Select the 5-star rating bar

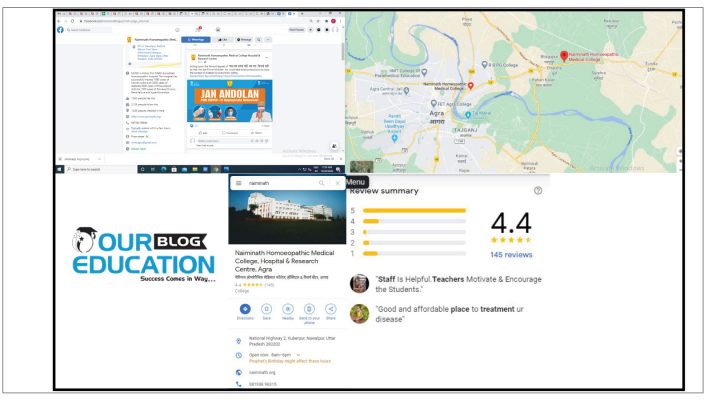click(x=414, y=210)
